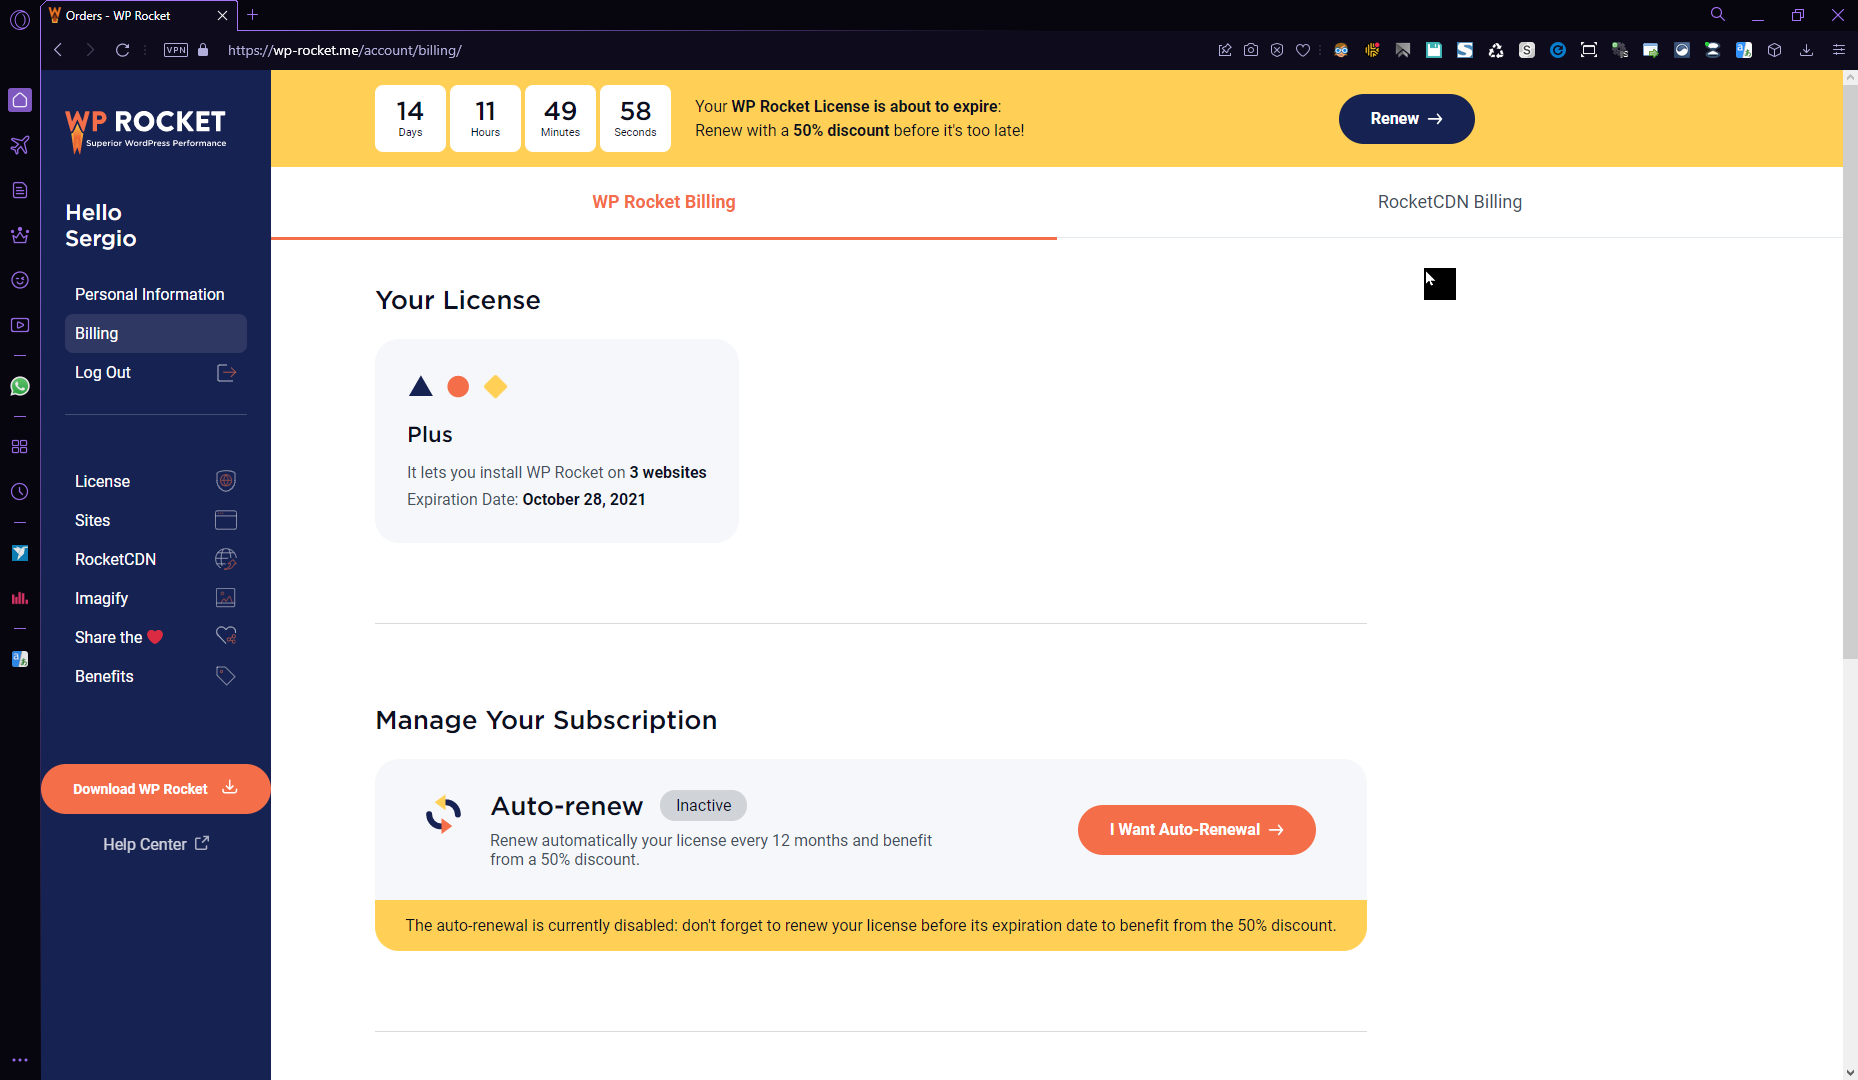Open Easy Setup sliders icon
The width and height of the screenshot is (1858, 1080).
click(1839, 50)
